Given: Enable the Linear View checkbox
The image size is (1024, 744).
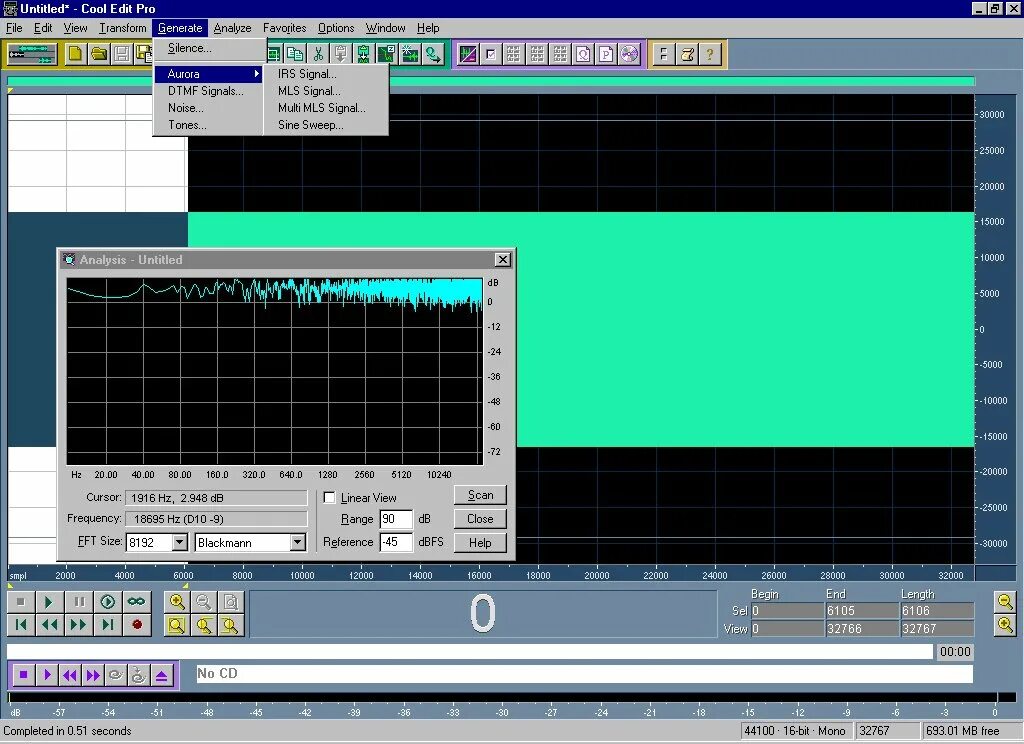Looking at the screenshot, I should pyautogui.click(x=330, y=498).
